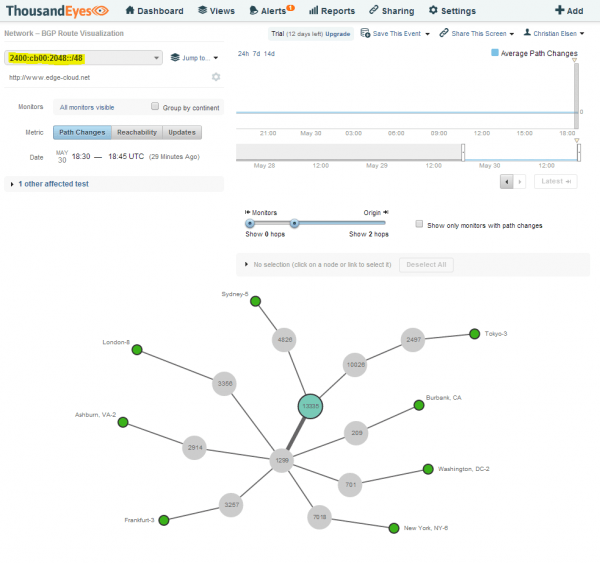Select the 7d time range
The width and height of the screenshot is (600, 563).
point(256,54)
